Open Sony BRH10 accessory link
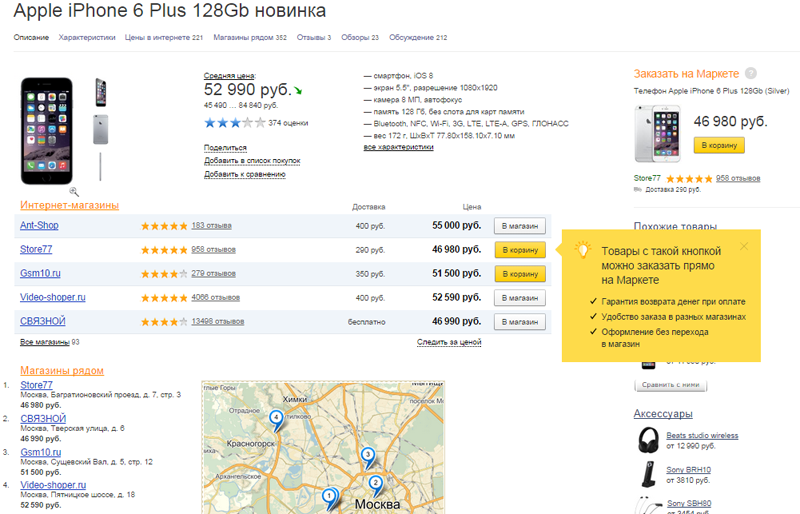Image resolution: width=800 pixels, height=514 pixels. click(x=688, y=470)
